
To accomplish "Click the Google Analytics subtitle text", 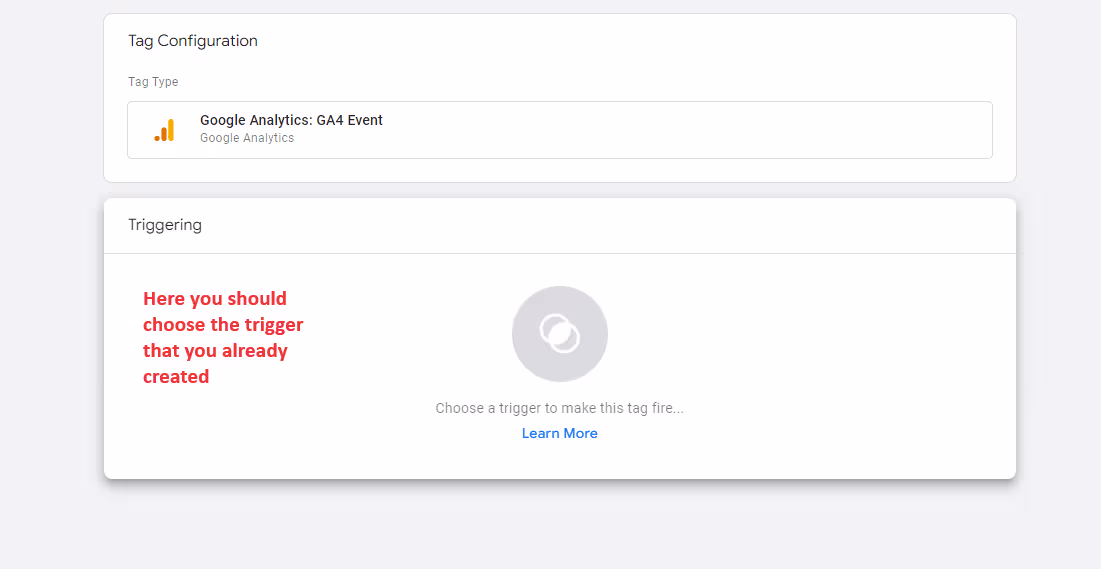I will coord(247,138).
